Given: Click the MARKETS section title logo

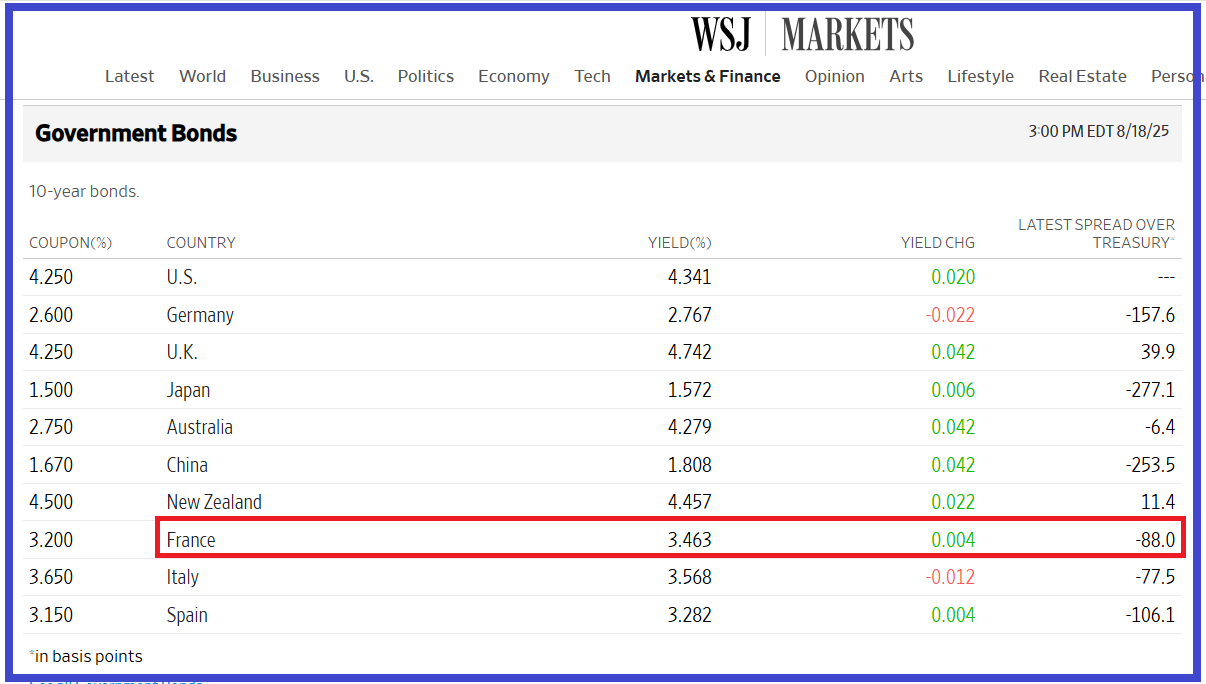Looking at the screenshot, I should click(847, 34).
